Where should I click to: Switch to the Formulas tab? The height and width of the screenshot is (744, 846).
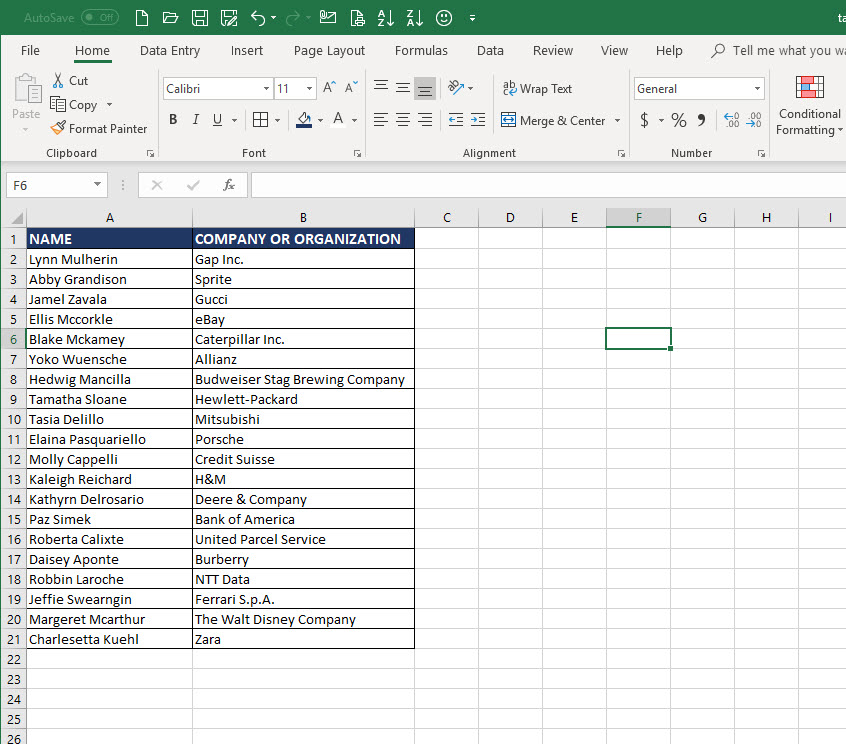(x=421, y=51)
